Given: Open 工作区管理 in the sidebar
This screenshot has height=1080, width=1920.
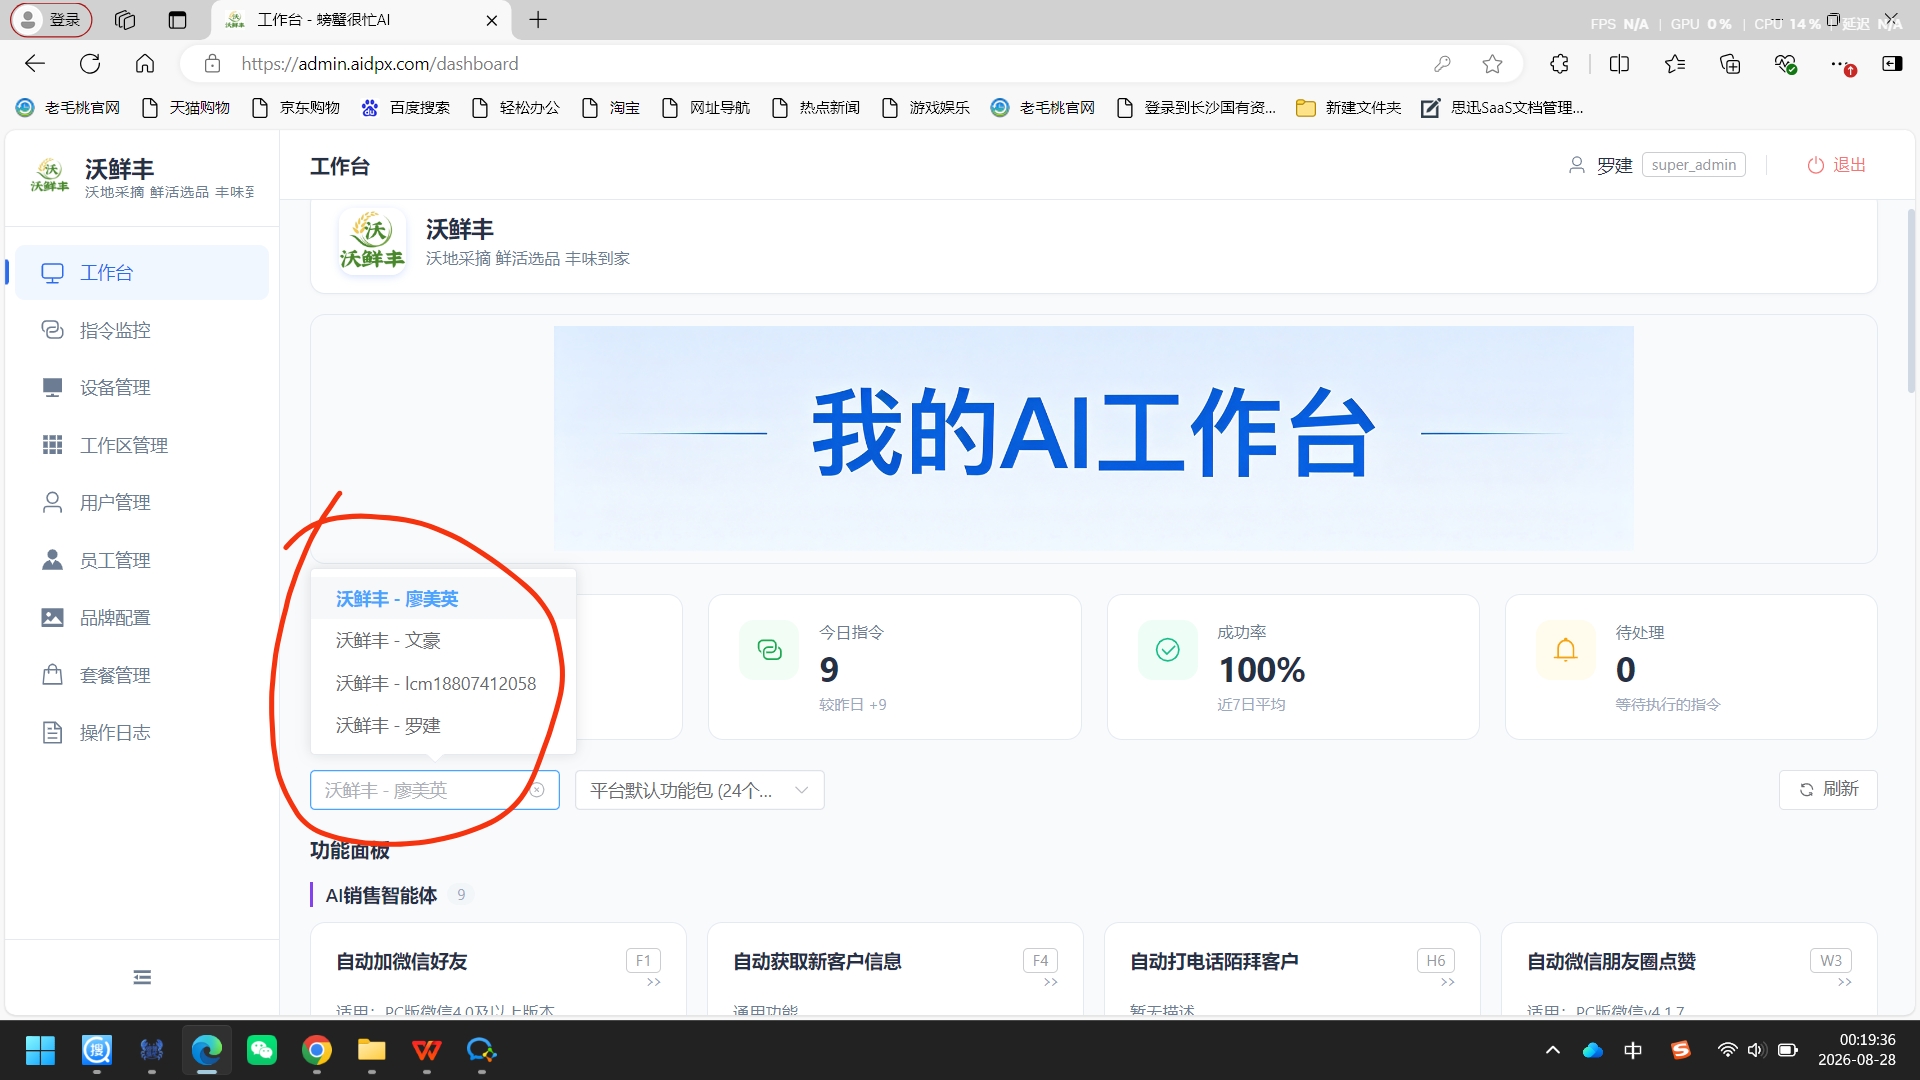Looking at the screenshot, I should click(x=142, y=445).
